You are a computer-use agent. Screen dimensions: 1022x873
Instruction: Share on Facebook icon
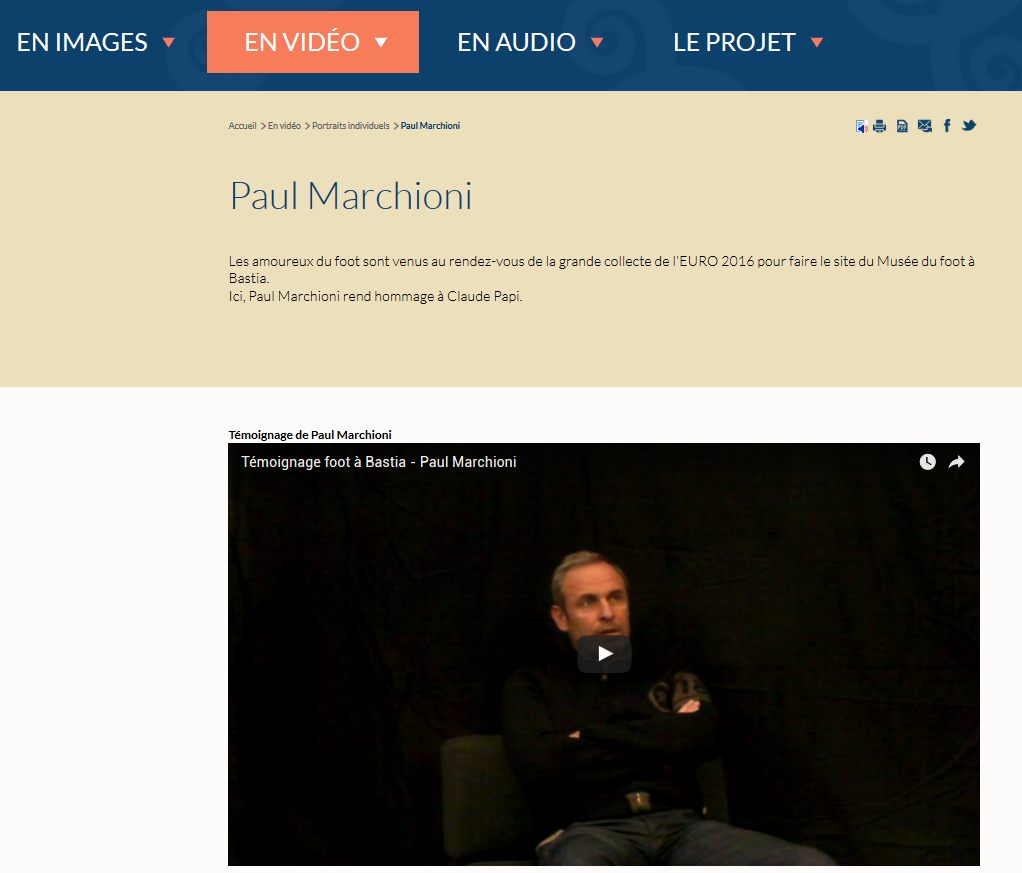(947, 126)
